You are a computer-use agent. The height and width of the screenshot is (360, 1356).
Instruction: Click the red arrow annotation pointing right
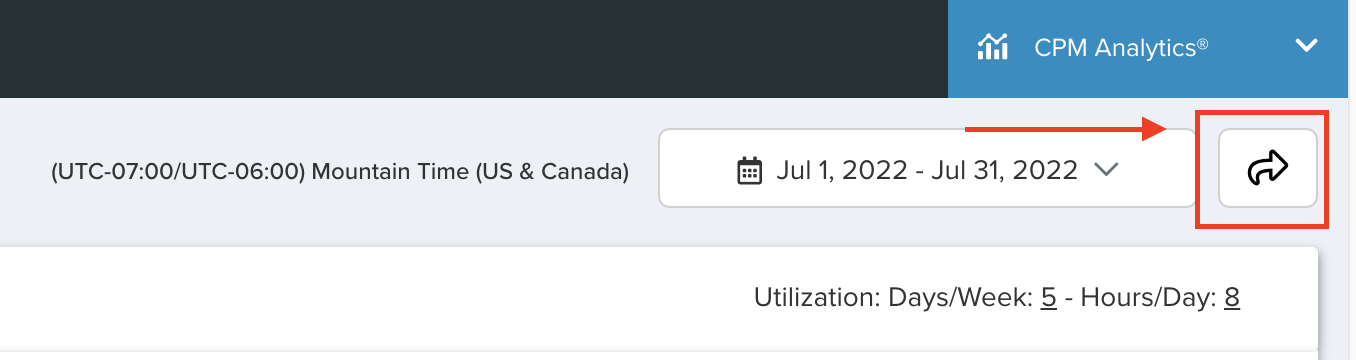pyautogui.click(x=1066, y=128)
